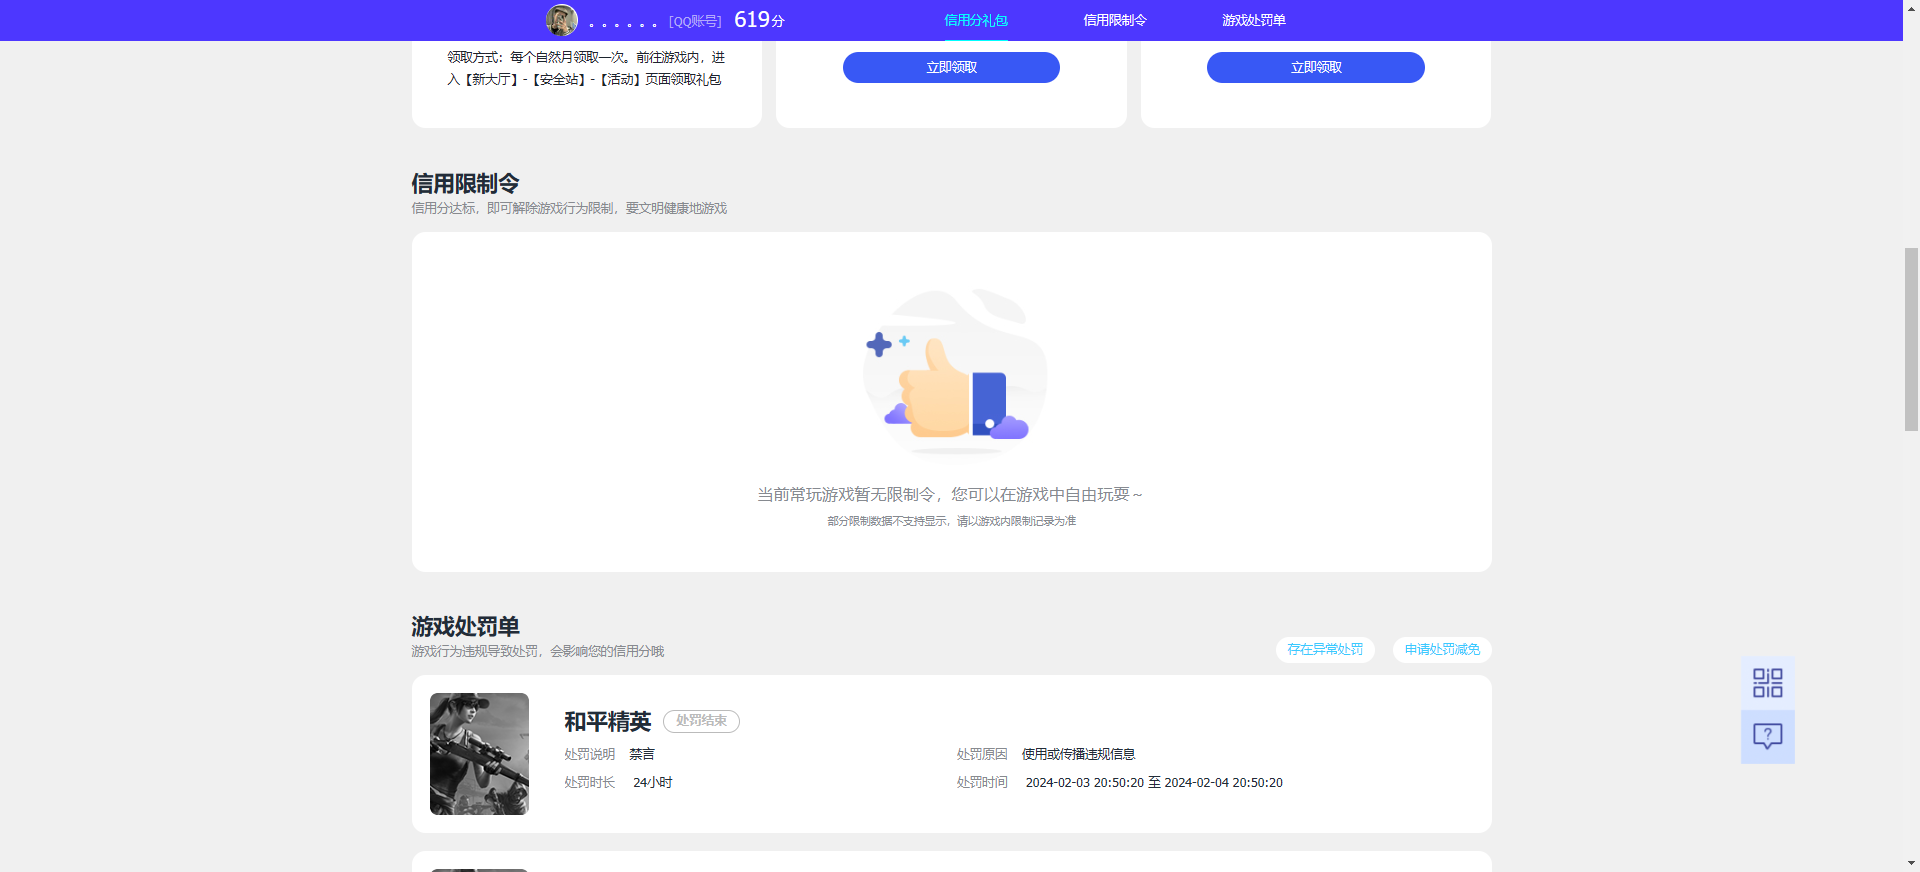
Task: Click the right card's 立即领取 button
Action: pyautogui.click(x=1316, y=67)
